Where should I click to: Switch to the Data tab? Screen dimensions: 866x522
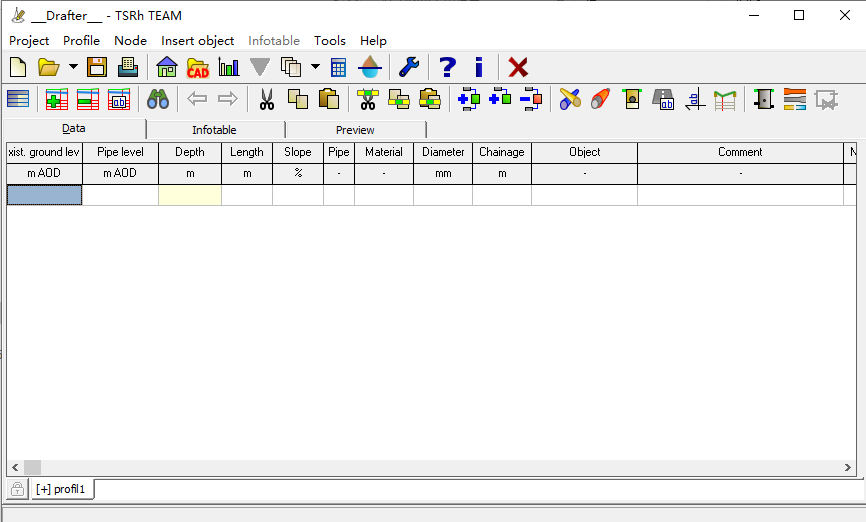(x=74, y=129)
